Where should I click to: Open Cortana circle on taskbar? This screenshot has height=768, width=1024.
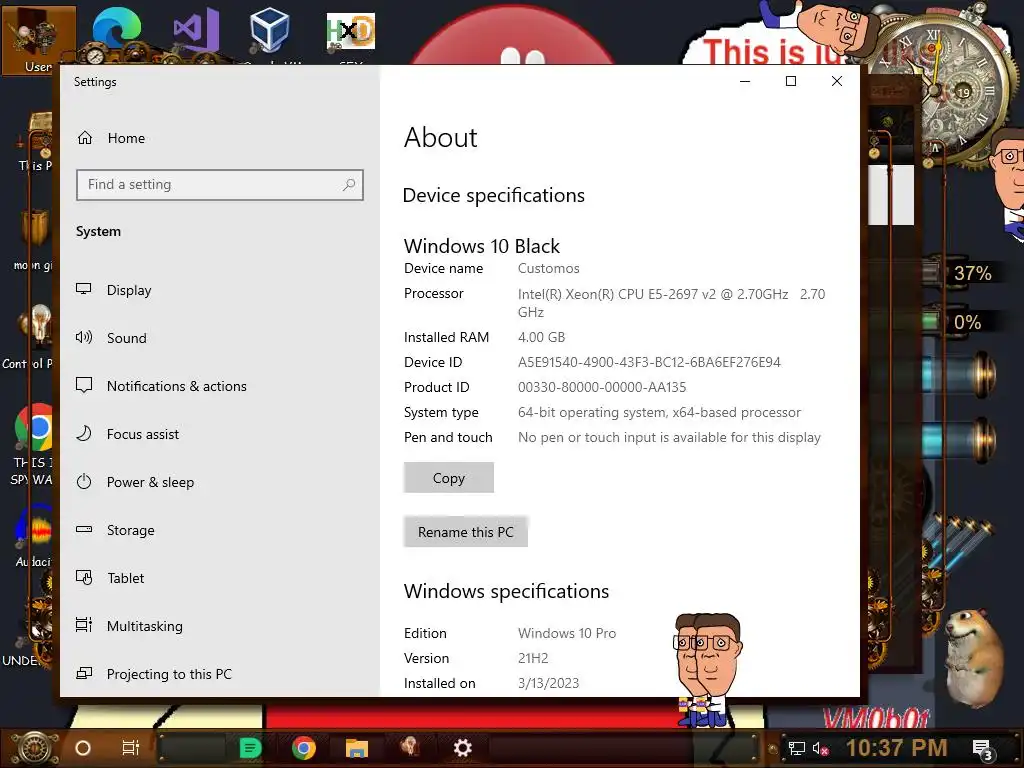[x=83, y=748]
